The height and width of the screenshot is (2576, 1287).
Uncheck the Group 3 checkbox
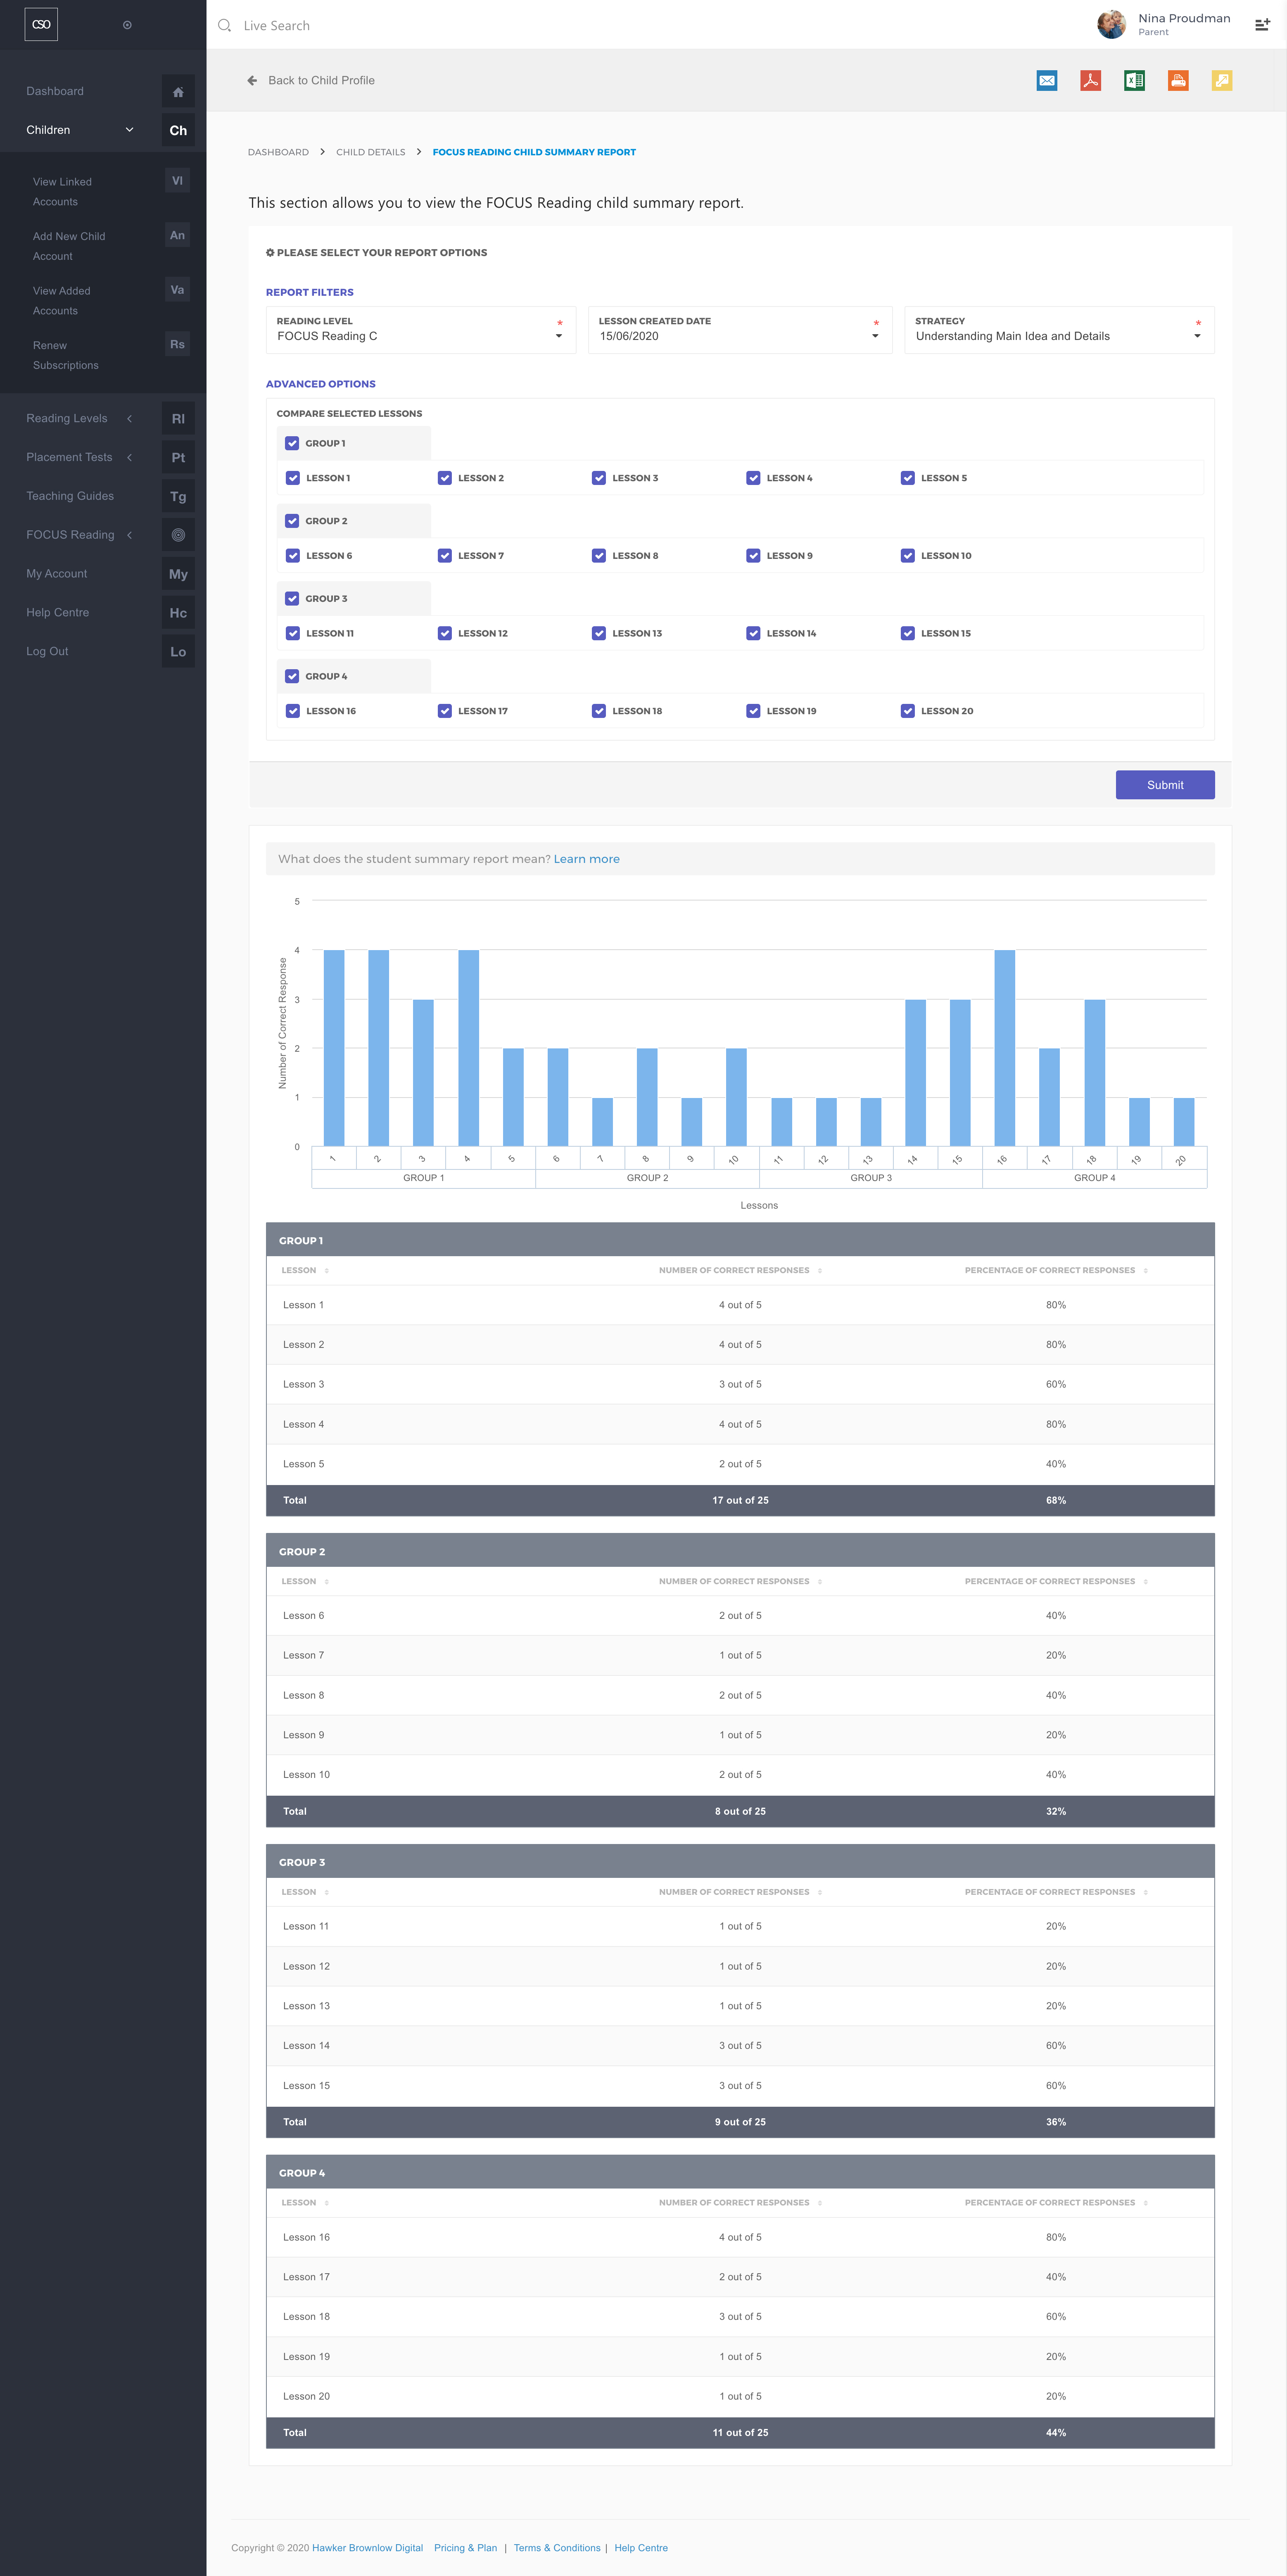(292, 599)
